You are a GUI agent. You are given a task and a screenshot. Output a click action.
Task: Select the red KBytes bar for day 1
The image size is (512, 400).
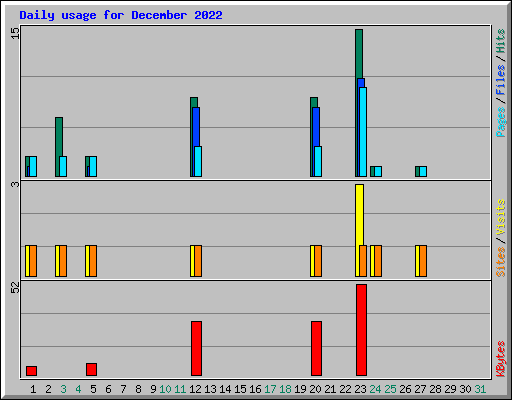click(31, 371)
